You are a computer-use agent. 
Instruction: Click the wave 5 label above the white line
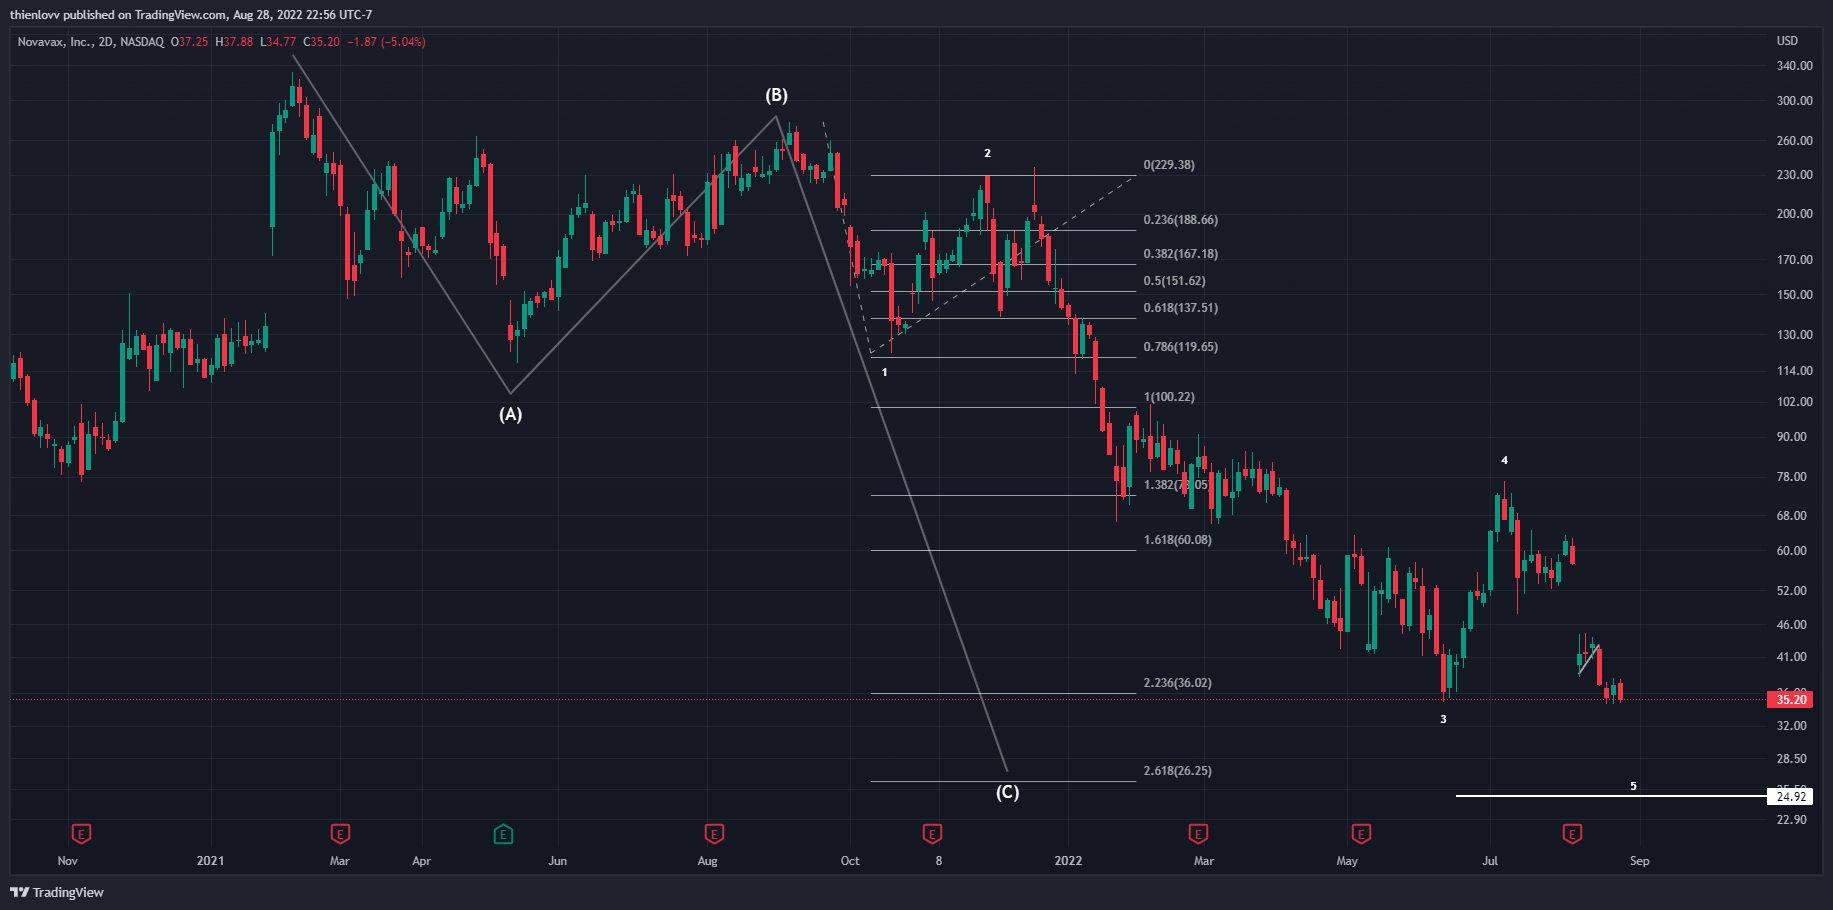1633,786
